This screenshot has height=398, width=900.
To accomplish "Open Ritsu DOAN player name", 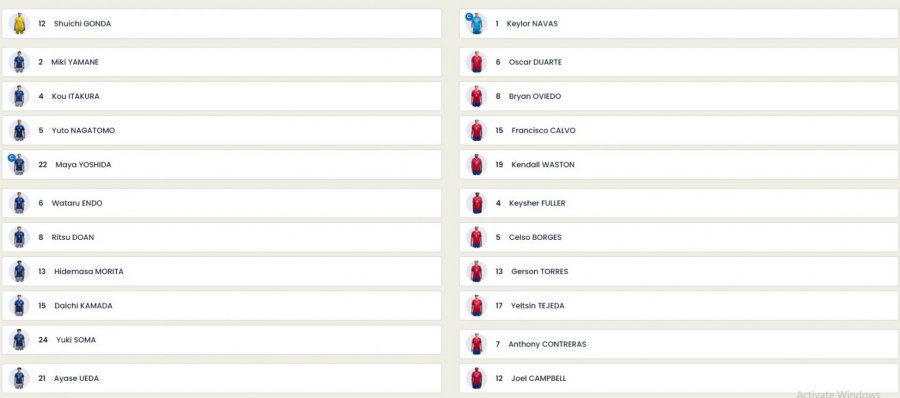I will [x=73, y=237].
